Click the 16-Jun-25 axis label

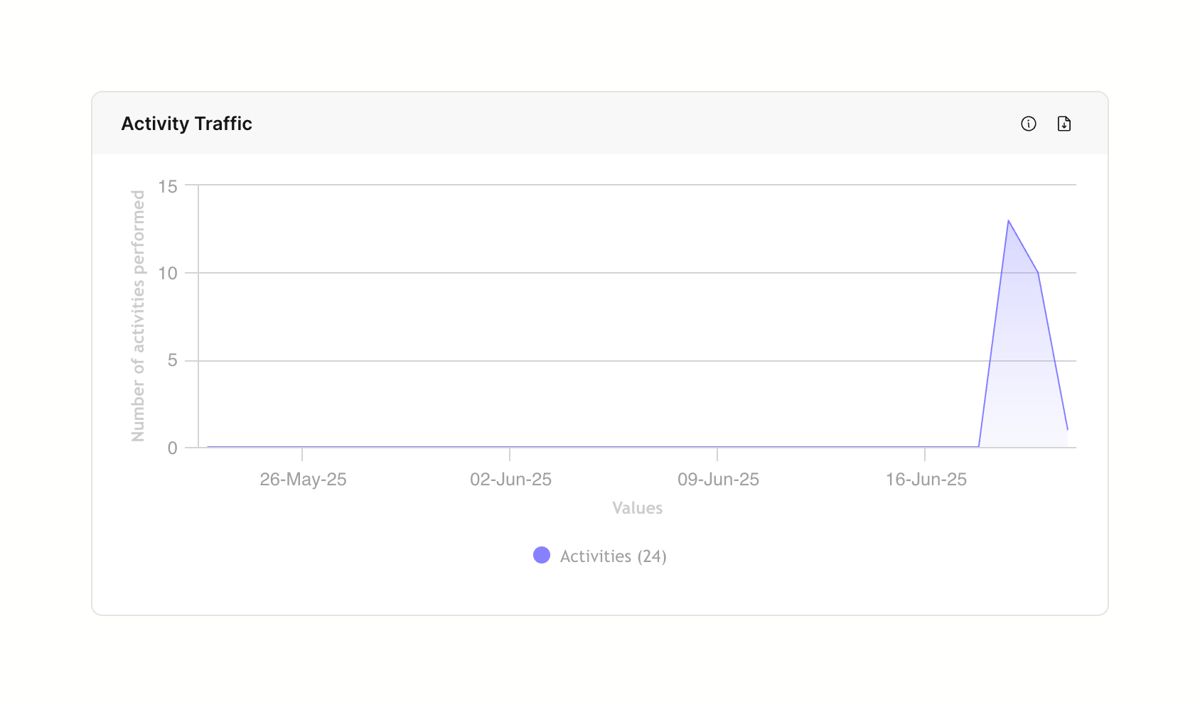(925, 479)
